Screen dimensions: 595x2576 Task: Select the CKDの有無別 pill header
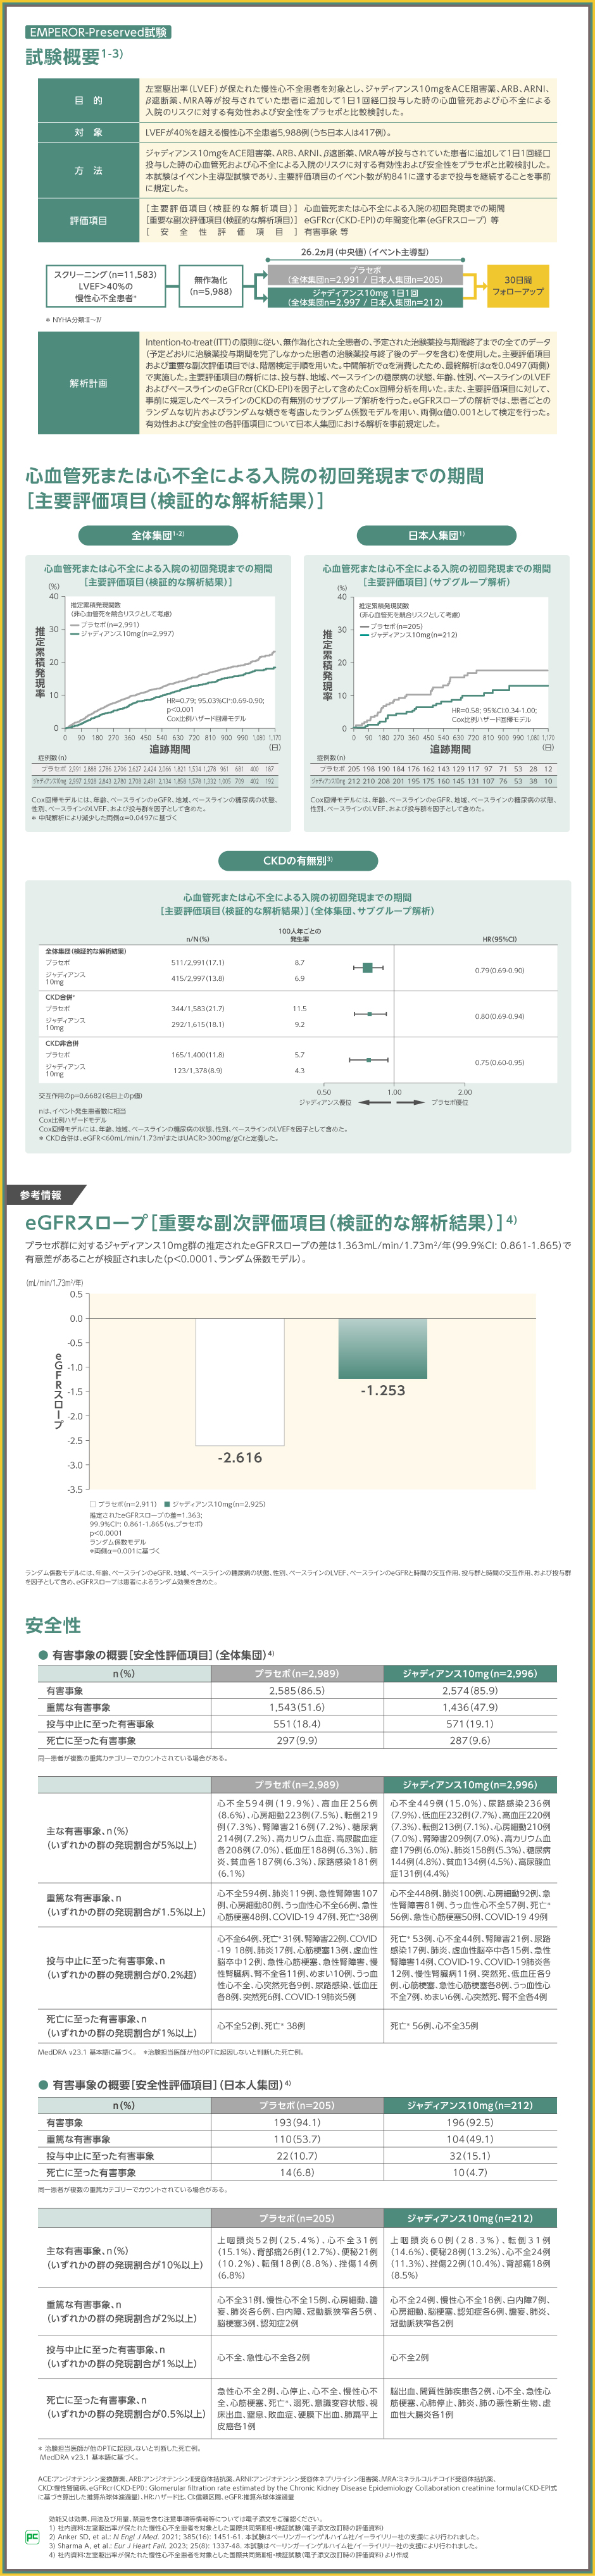298,860
